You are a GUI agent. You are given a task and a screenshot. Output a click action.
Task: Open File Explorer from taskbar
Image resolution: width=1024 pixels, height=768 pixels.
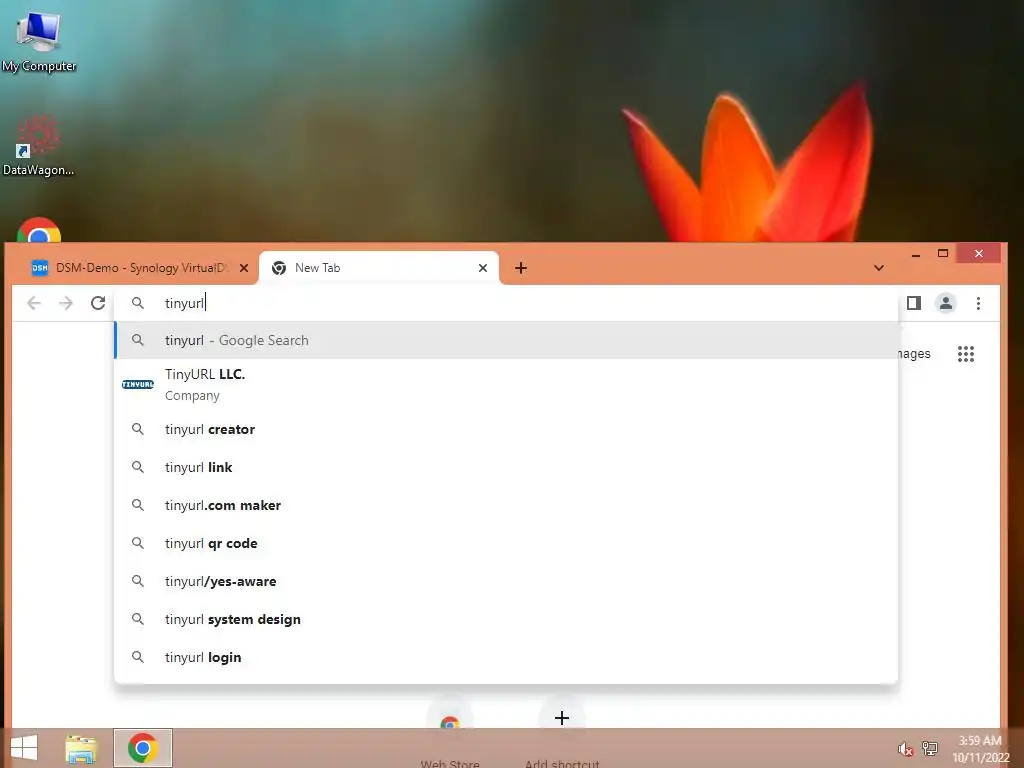[x=82, y=748]
